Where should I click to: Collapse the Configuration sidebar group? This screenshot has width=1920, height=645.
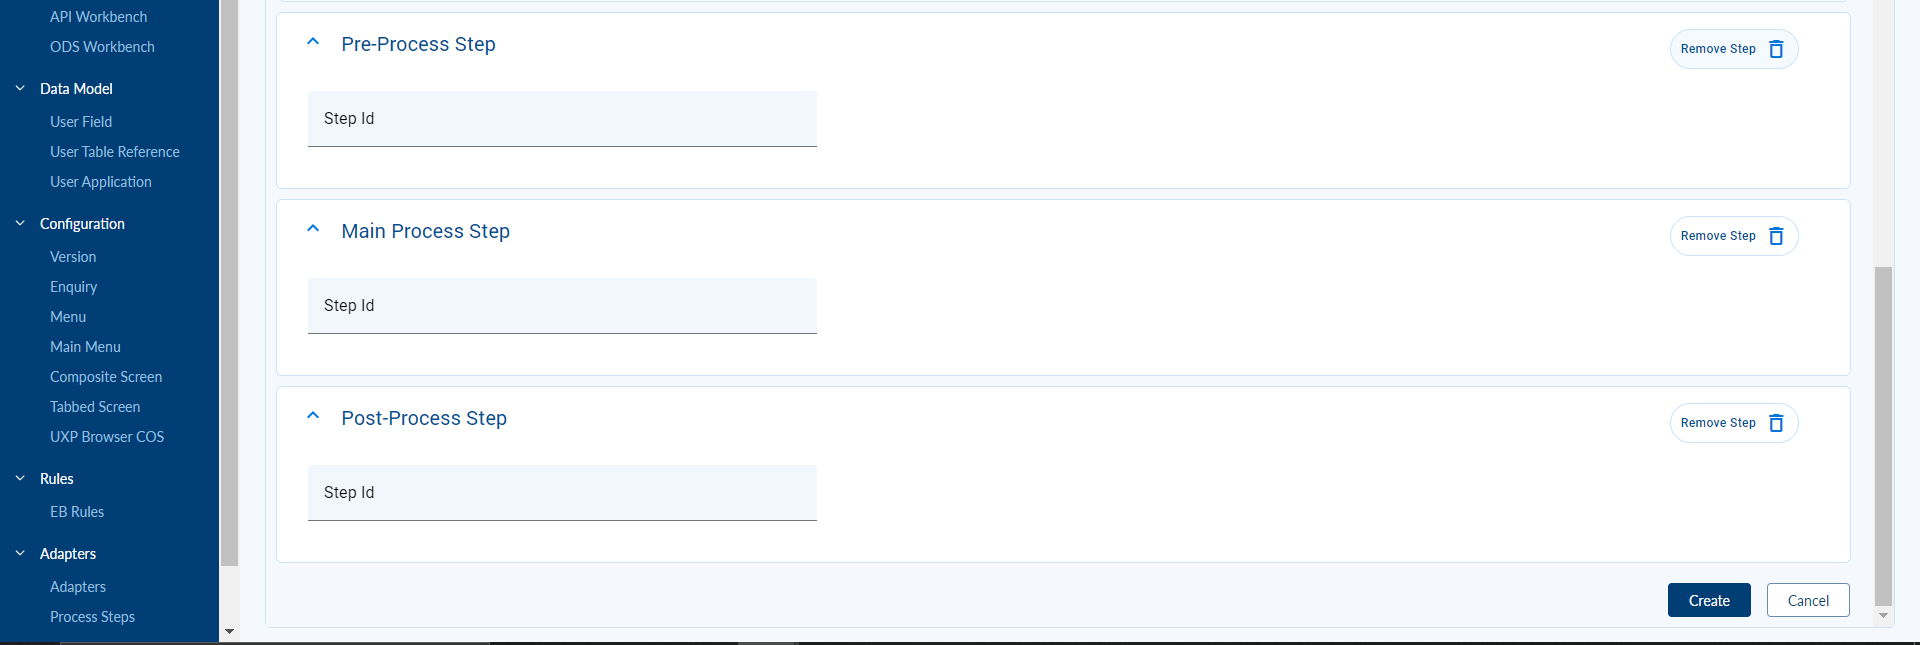click(20, 224)
